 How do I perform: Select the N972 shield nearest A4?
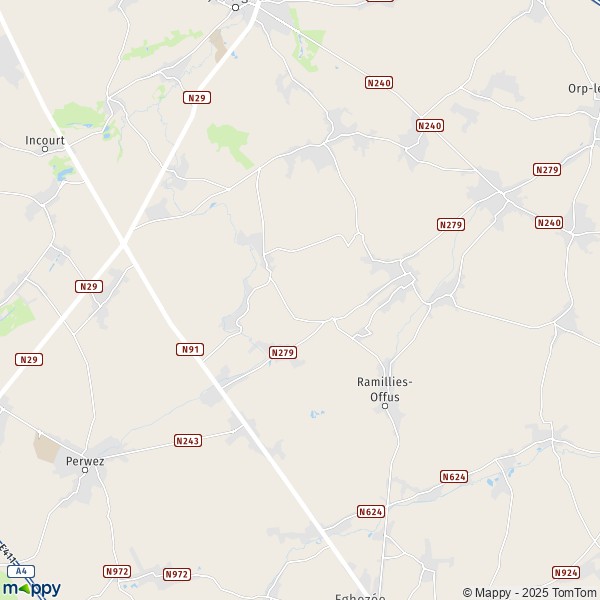tap(117, 572)
